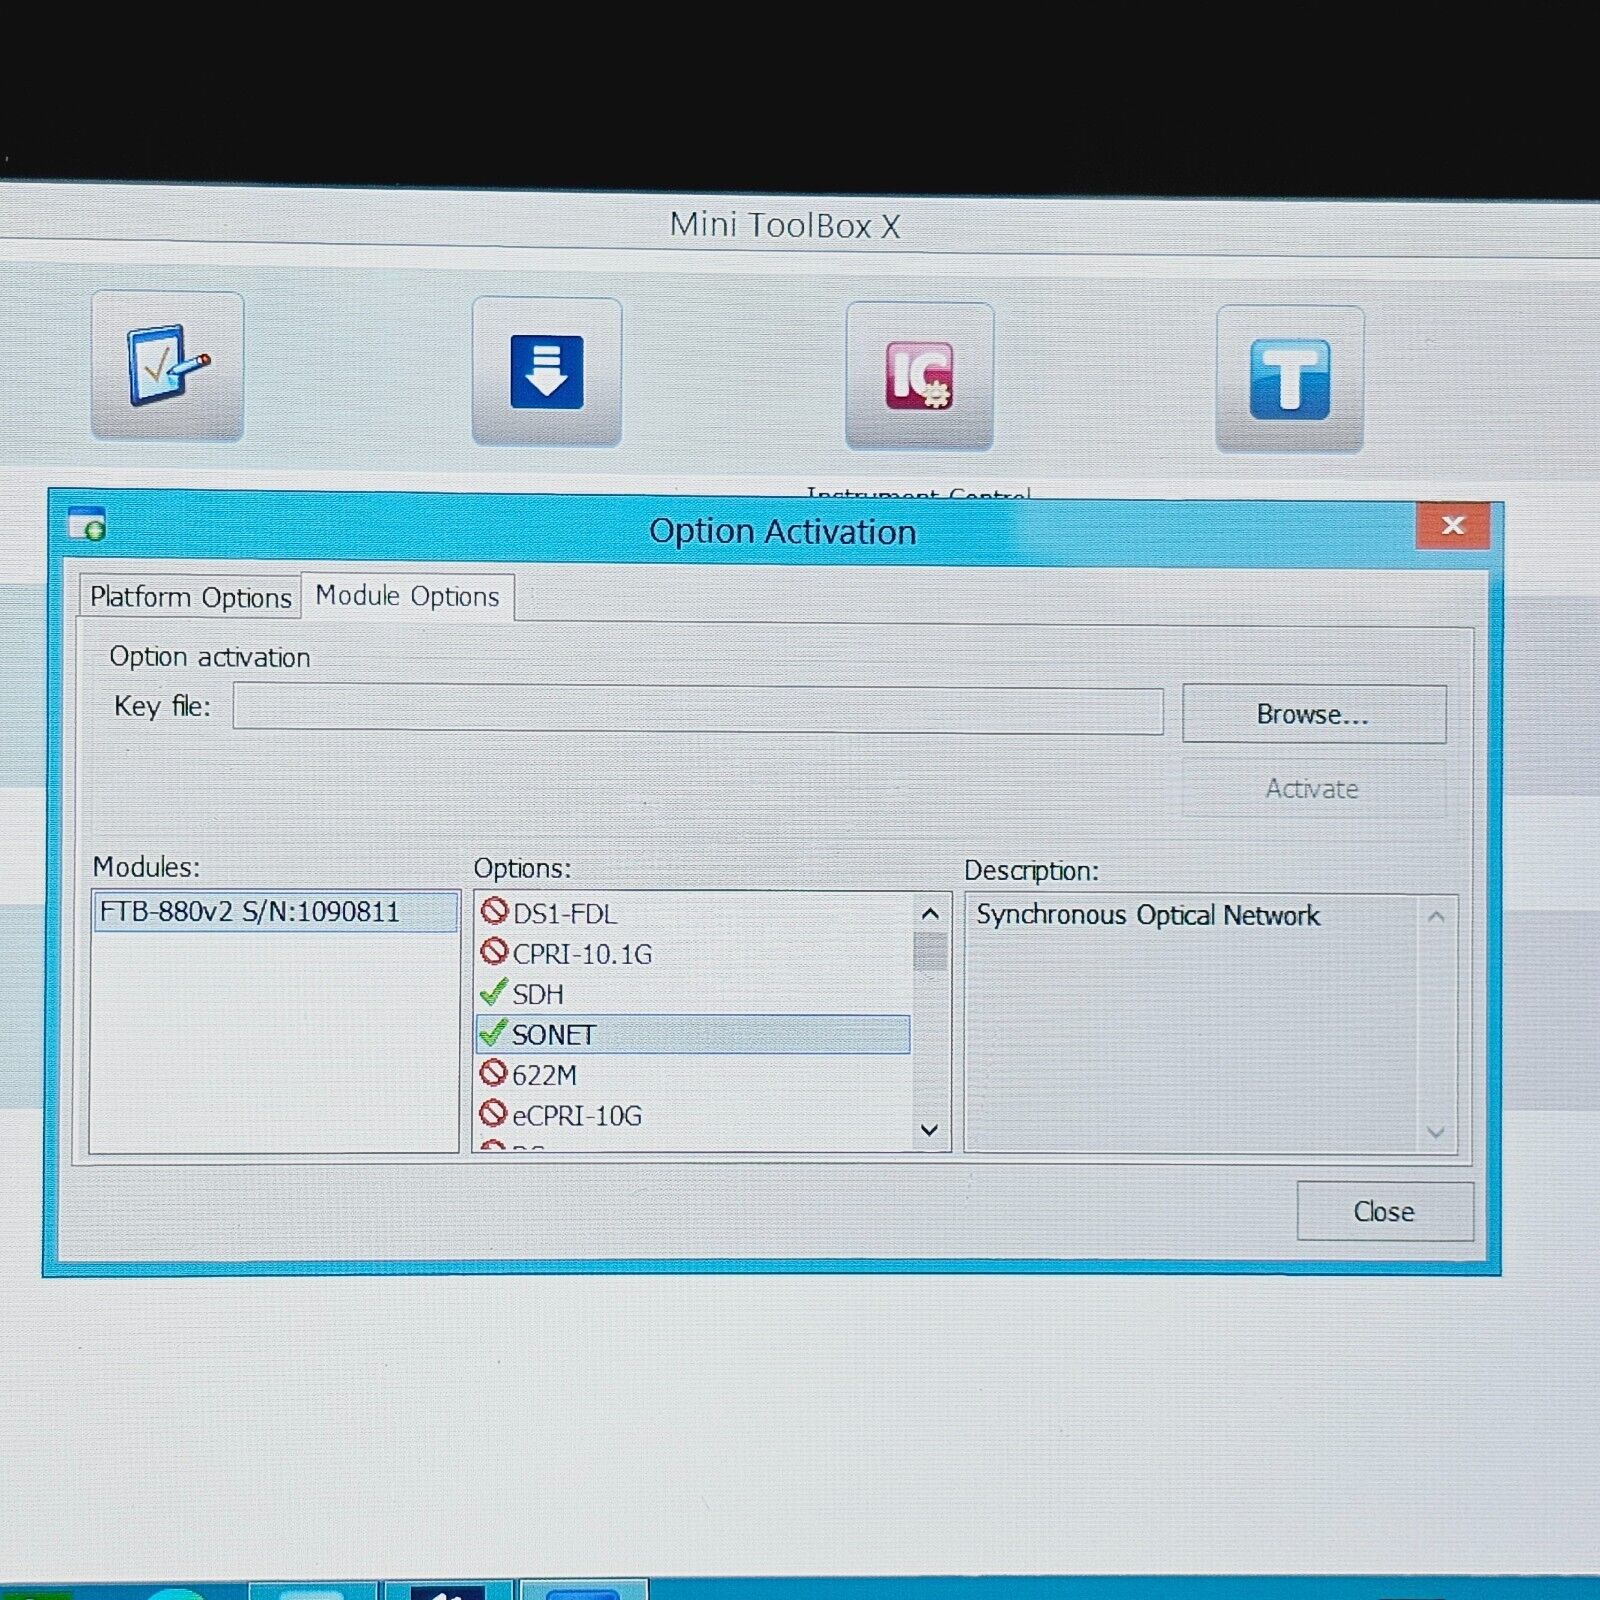
Task: Select the eCPRI-10G option entry
Action: click(576, 1115)
